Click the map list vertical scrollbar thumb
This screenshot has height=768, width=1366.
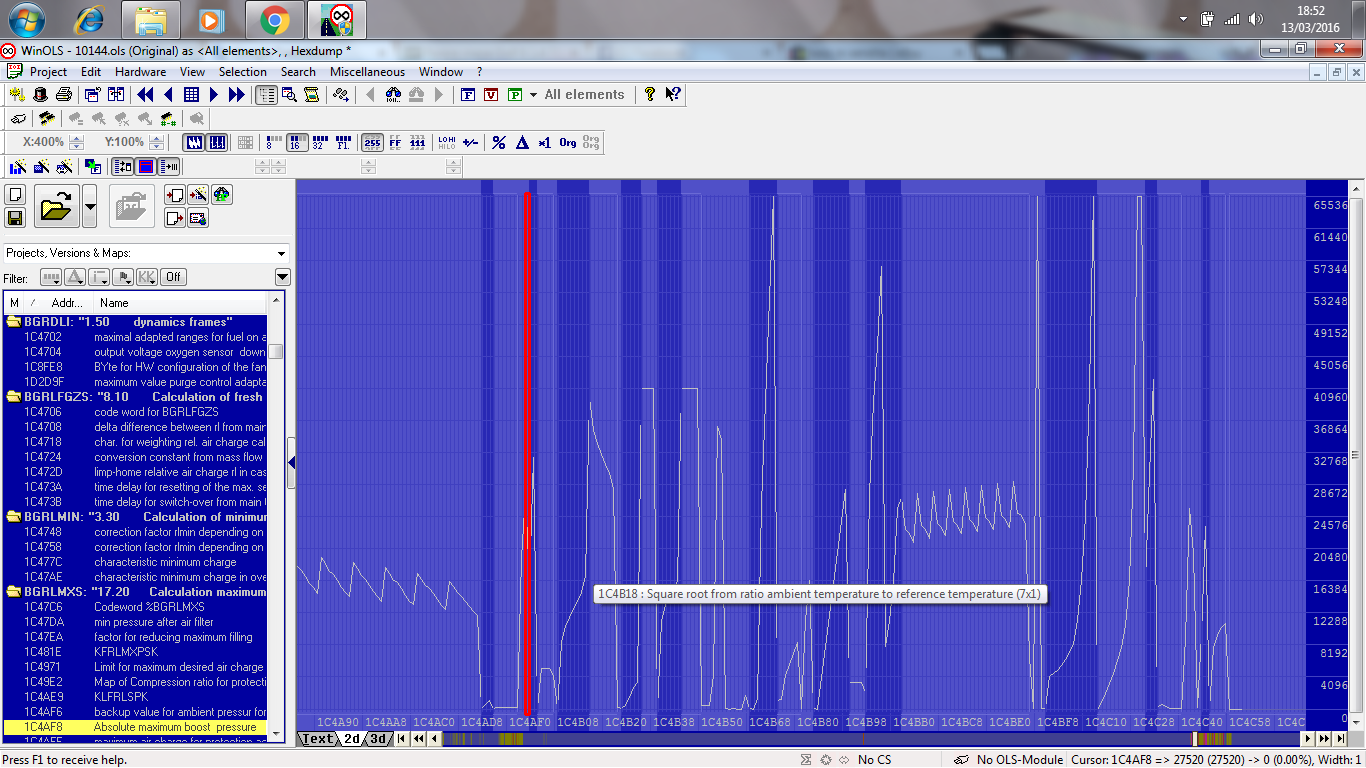point(275,351)
